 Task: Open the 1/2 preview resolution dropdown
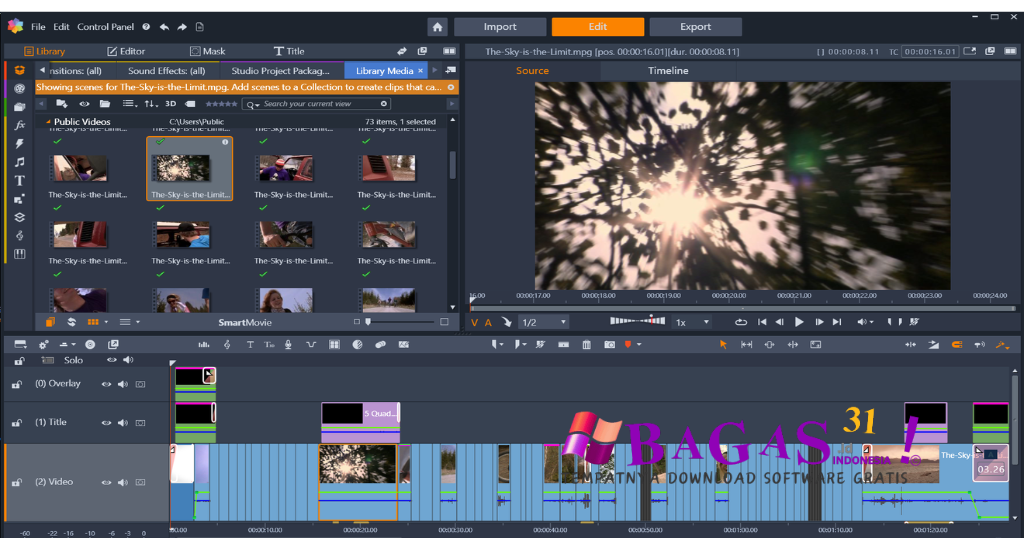tap(543, 323)
